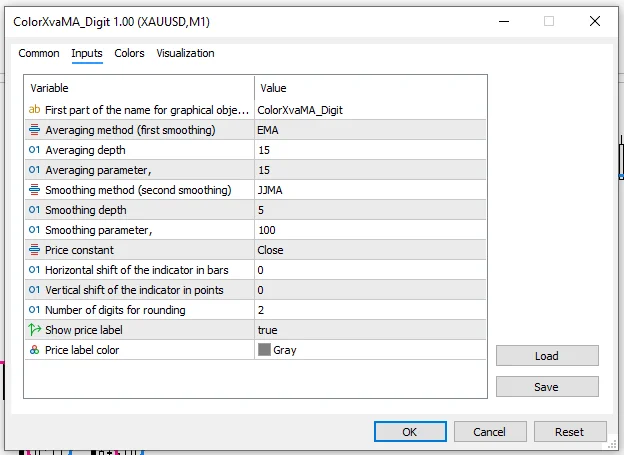Click the integer icon beside Number of digits

35,310
